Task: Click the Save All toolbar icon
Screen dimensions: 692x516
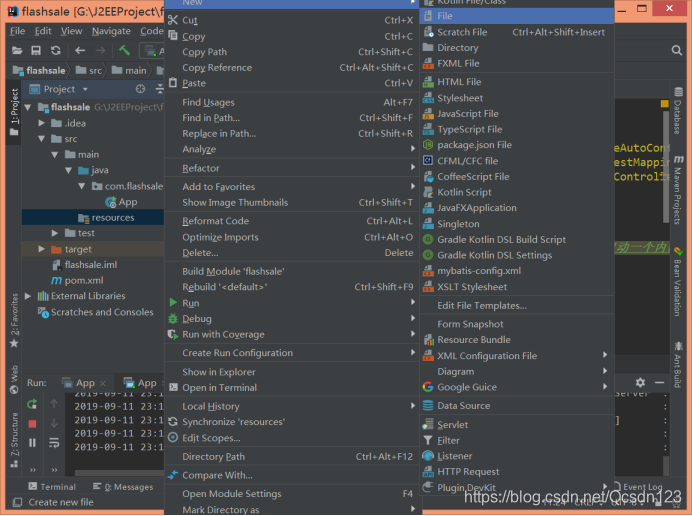Action: point(36,50)
